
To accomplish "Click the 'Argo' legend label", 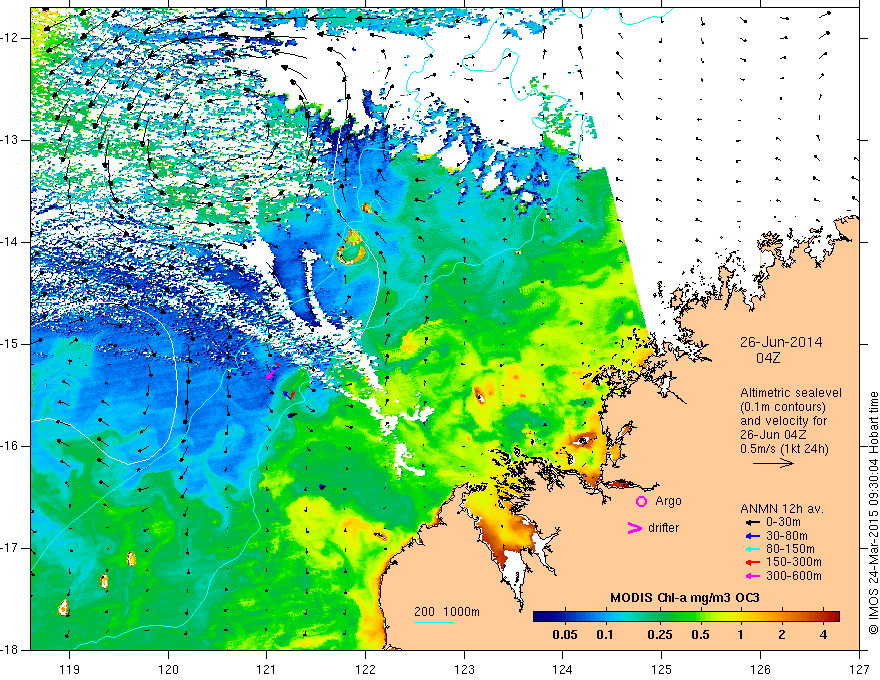I will (x=668, y=501).
